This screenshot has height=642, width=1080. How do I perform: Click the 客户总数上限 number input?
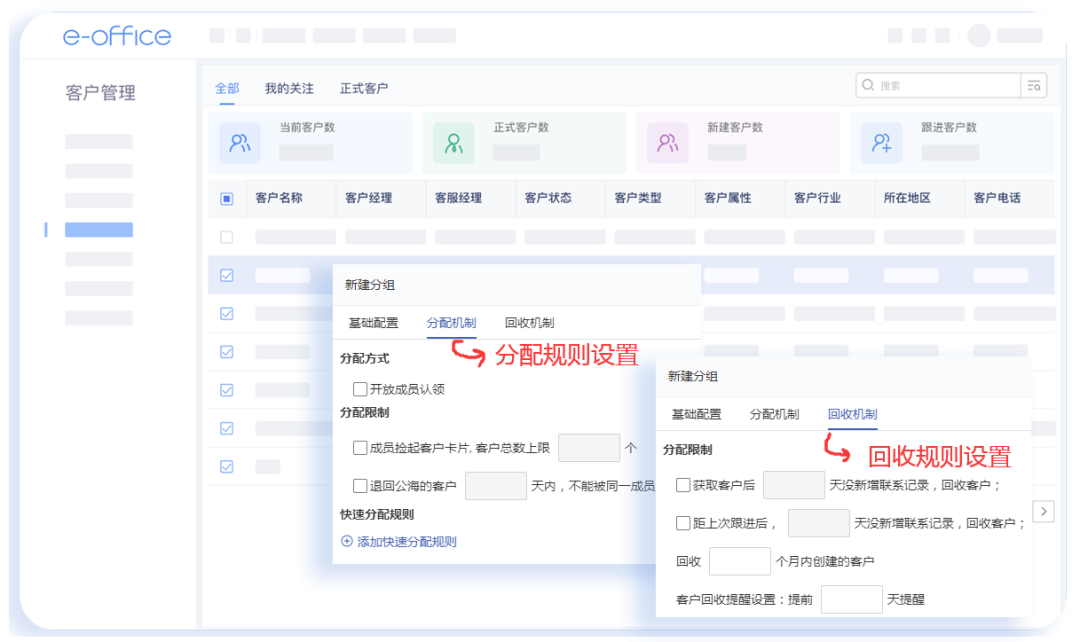click(589, 448)
